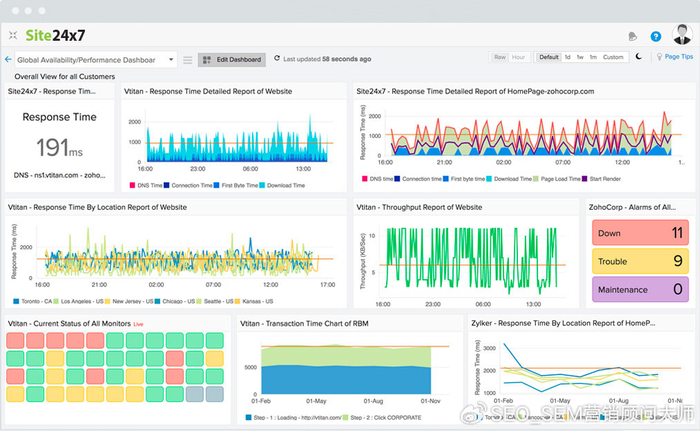The image size is (700, 431).
Task: Click the ZohoCorp Alarms of All widget title
Action: [632, 207]
